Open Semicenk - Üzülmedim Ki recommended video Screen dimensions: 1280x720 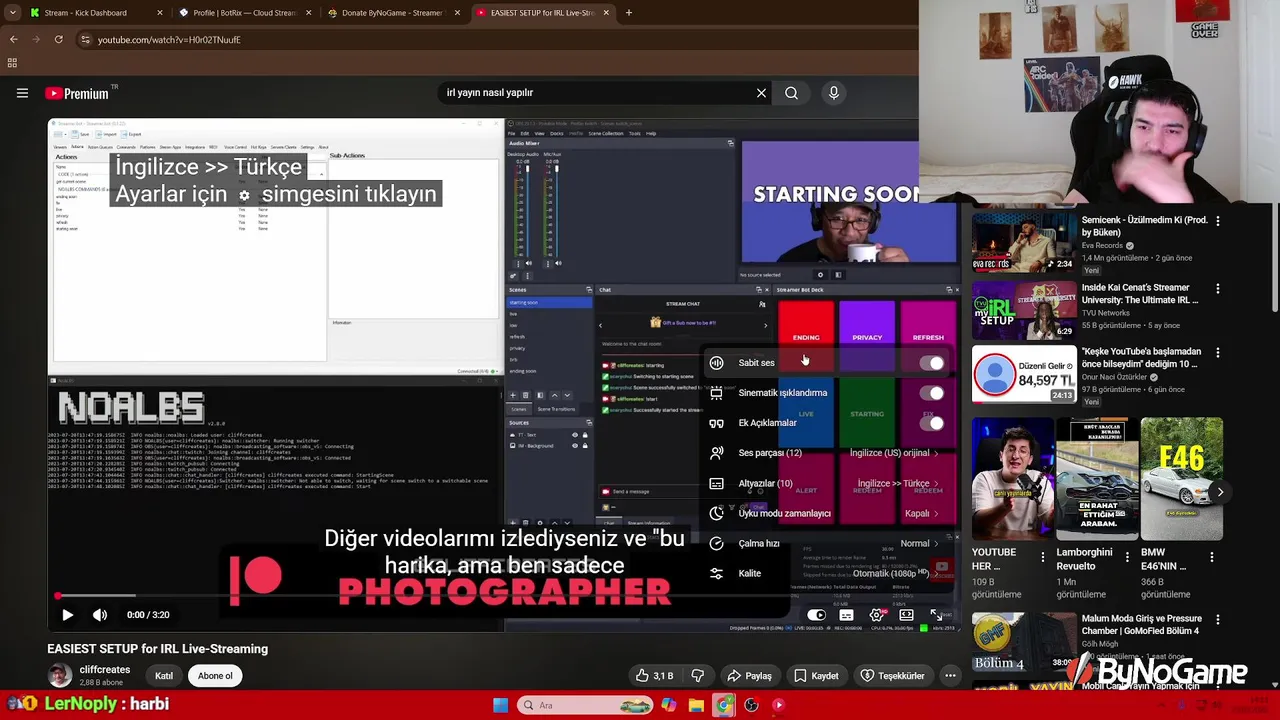[x=1024, y=244]
